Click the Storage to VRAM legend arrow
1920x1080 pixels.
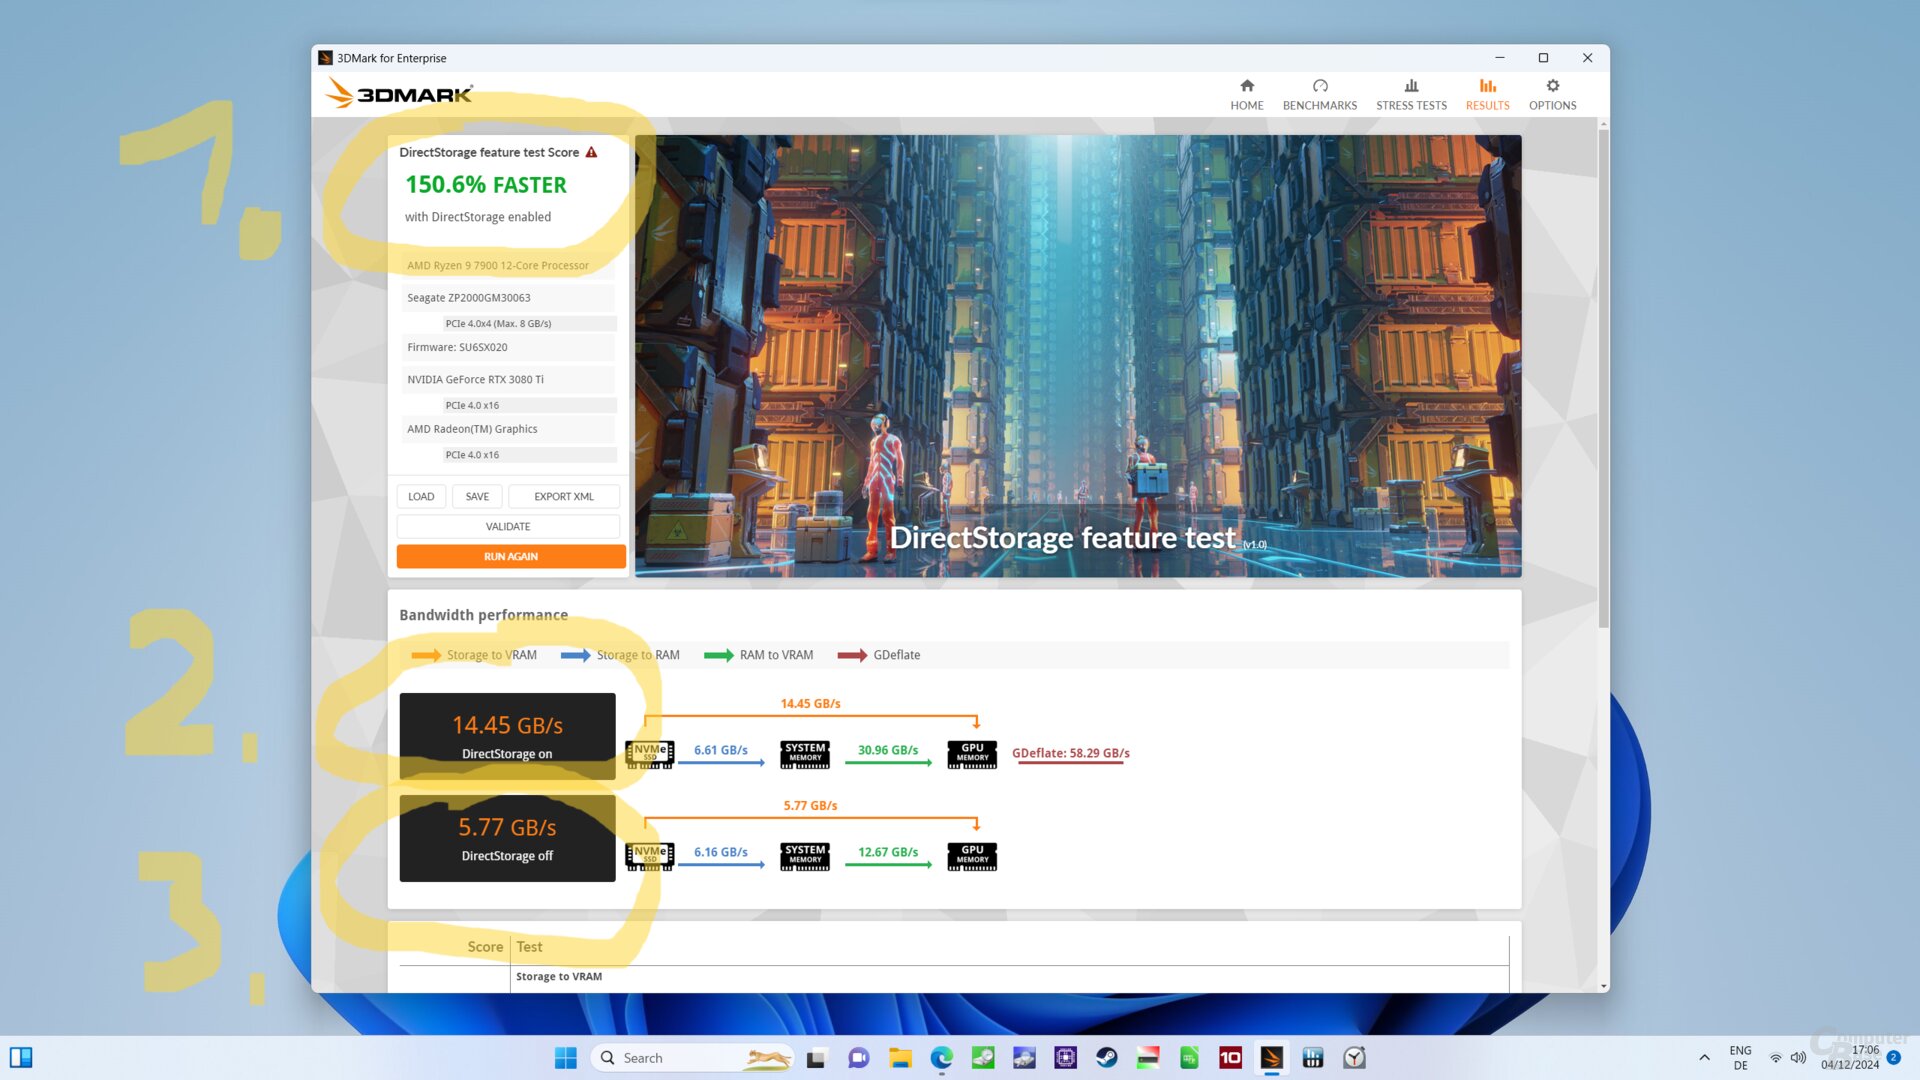coord(426,655)
